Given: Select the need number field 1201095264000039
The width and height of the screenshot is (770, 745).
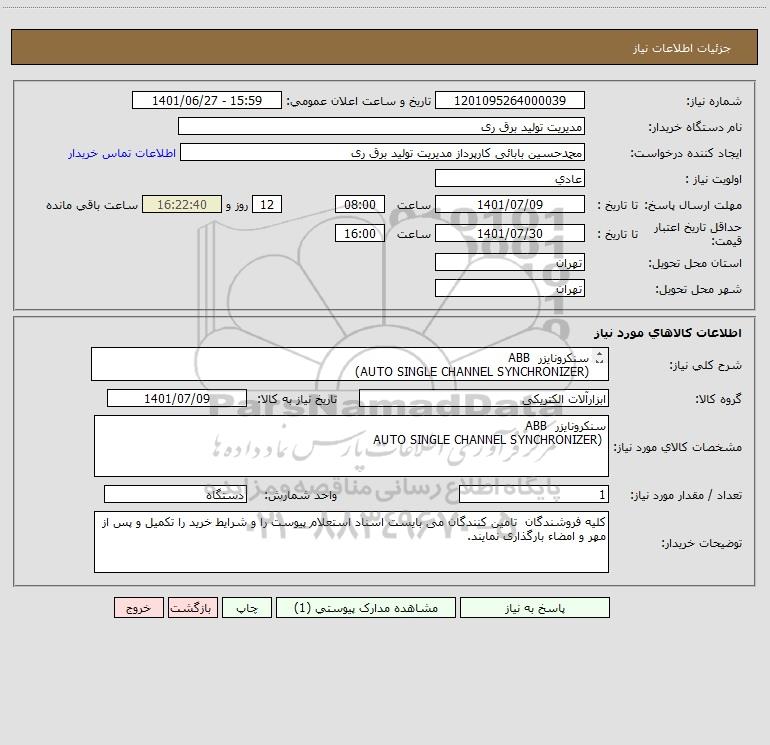Looking at the screenshot, I should pyautogui.click(x=510, y=100).
